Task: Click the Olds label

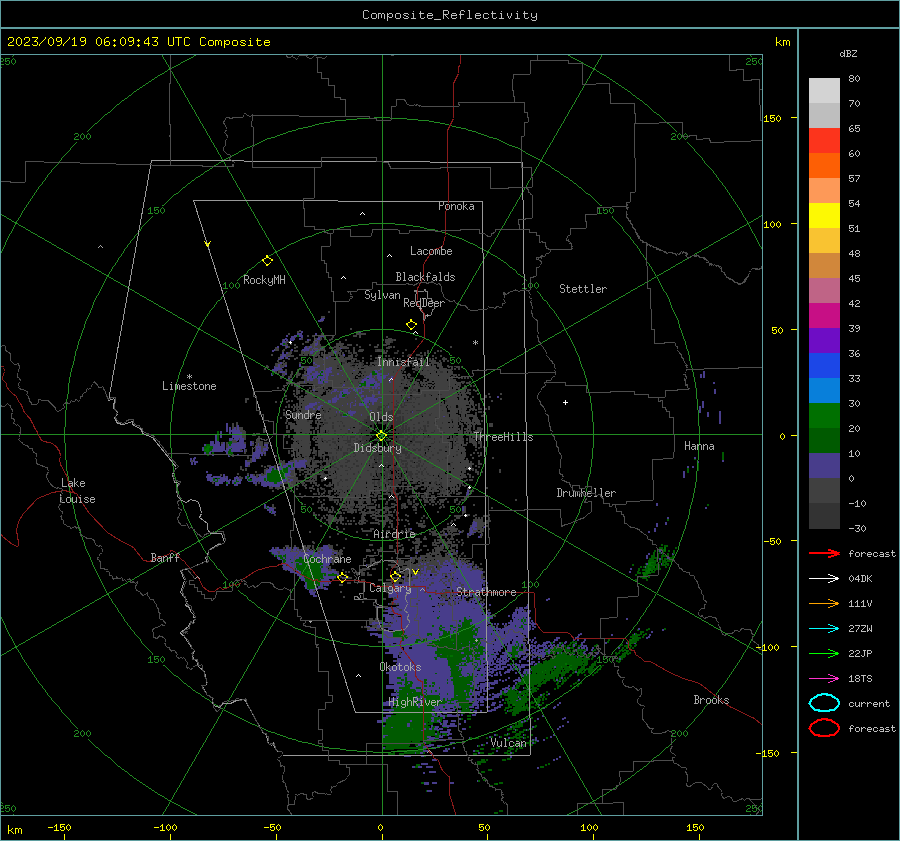Action: coord(381,417)
